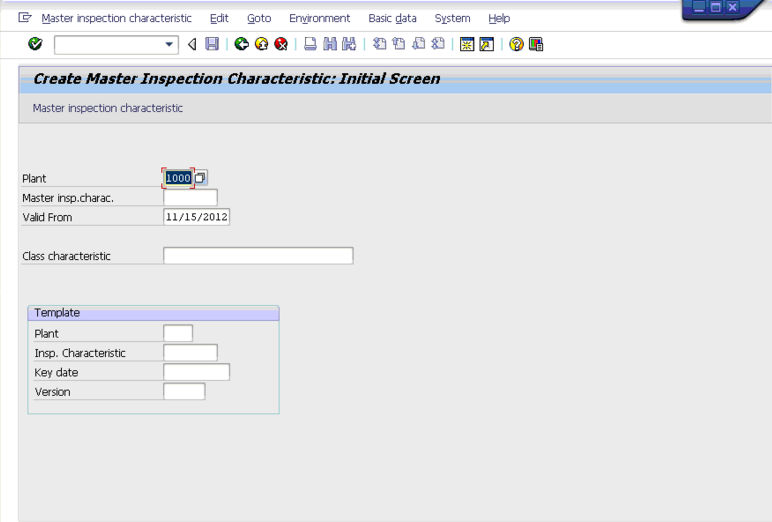Open the Help menu

(x=499, y=18)
